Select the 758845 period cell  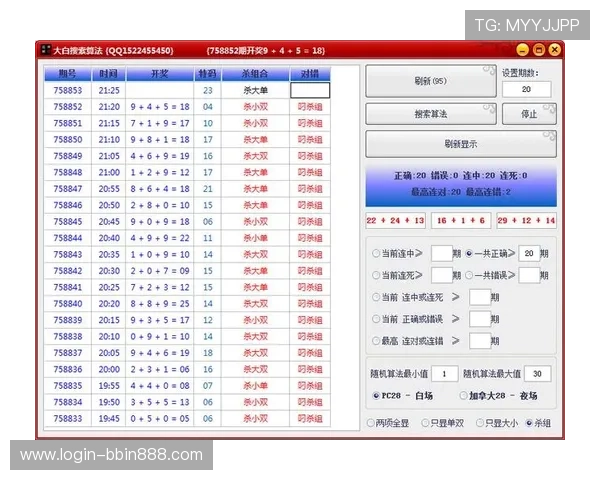click(x=68, y=222)
